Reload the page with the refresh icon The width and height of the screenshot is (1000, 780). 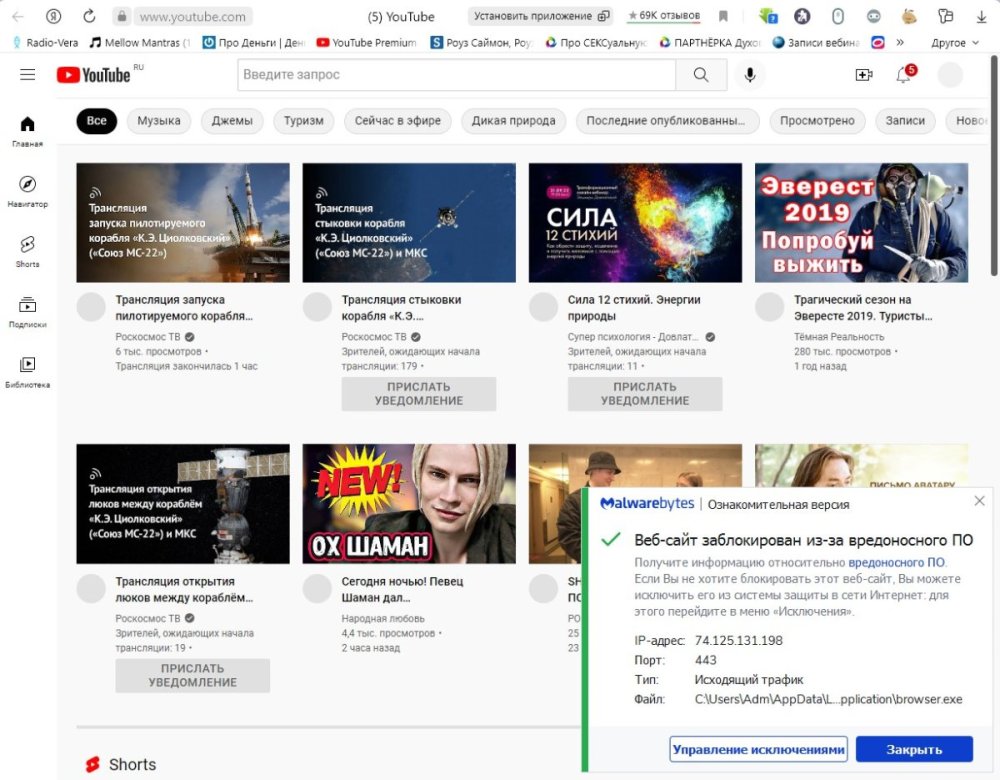tap(90, 16)
